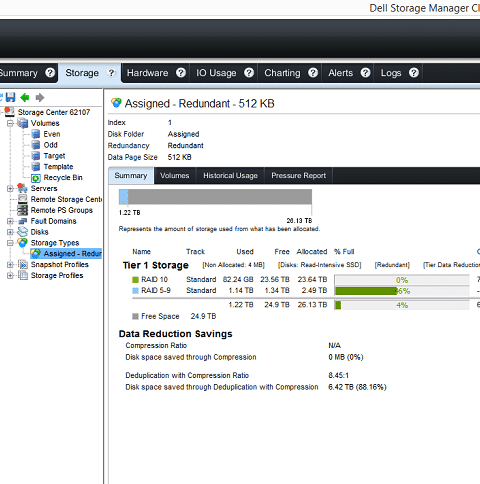Click the Fault Domains icon
The image size is (480, 484).
[x=22, y=221]
